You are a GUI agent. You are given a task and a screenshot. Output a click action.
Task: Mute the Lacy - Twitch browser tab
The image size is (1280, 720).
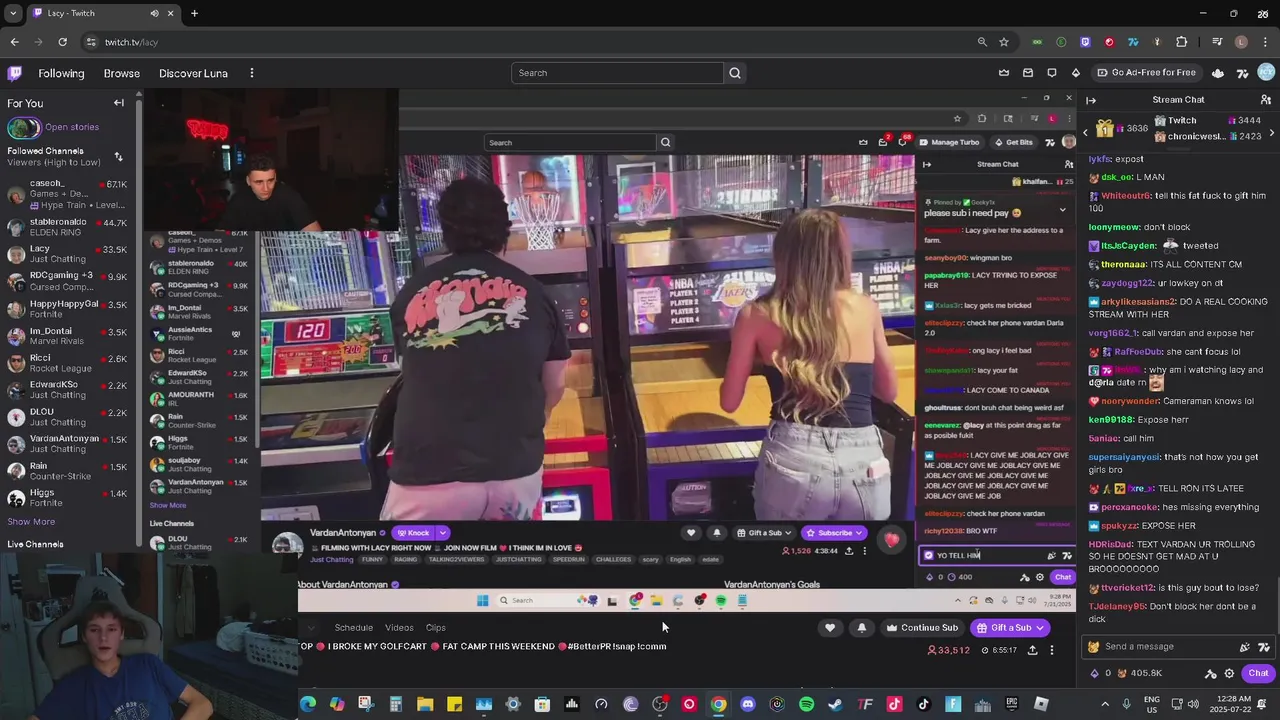pos(154,13)
